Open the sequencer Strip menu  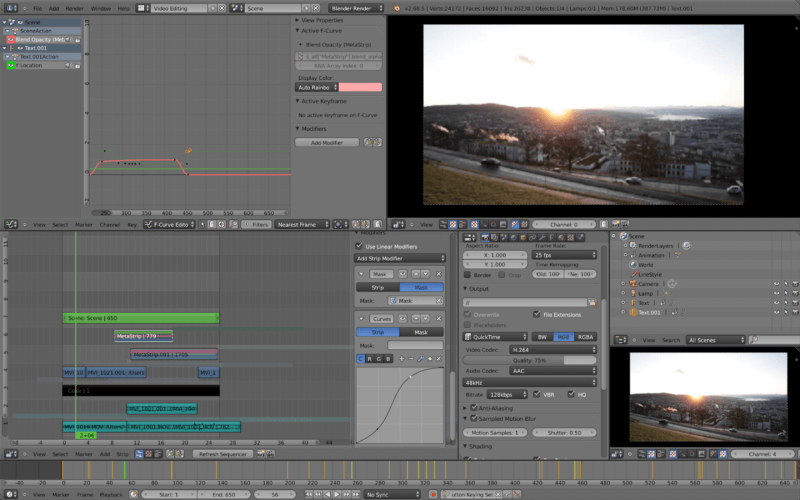click(x=121, y=454)
